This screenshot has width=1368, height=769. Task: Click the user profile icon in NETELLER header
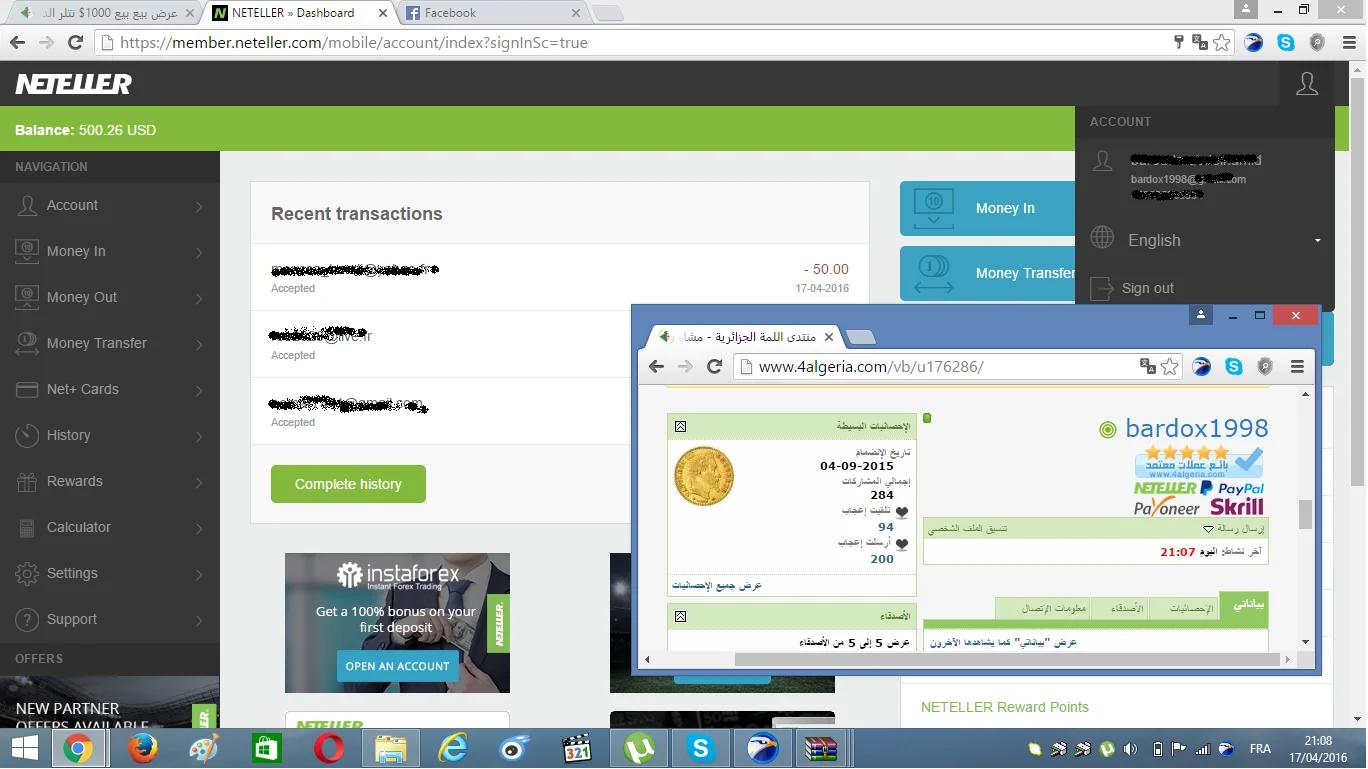[1306, 84]
